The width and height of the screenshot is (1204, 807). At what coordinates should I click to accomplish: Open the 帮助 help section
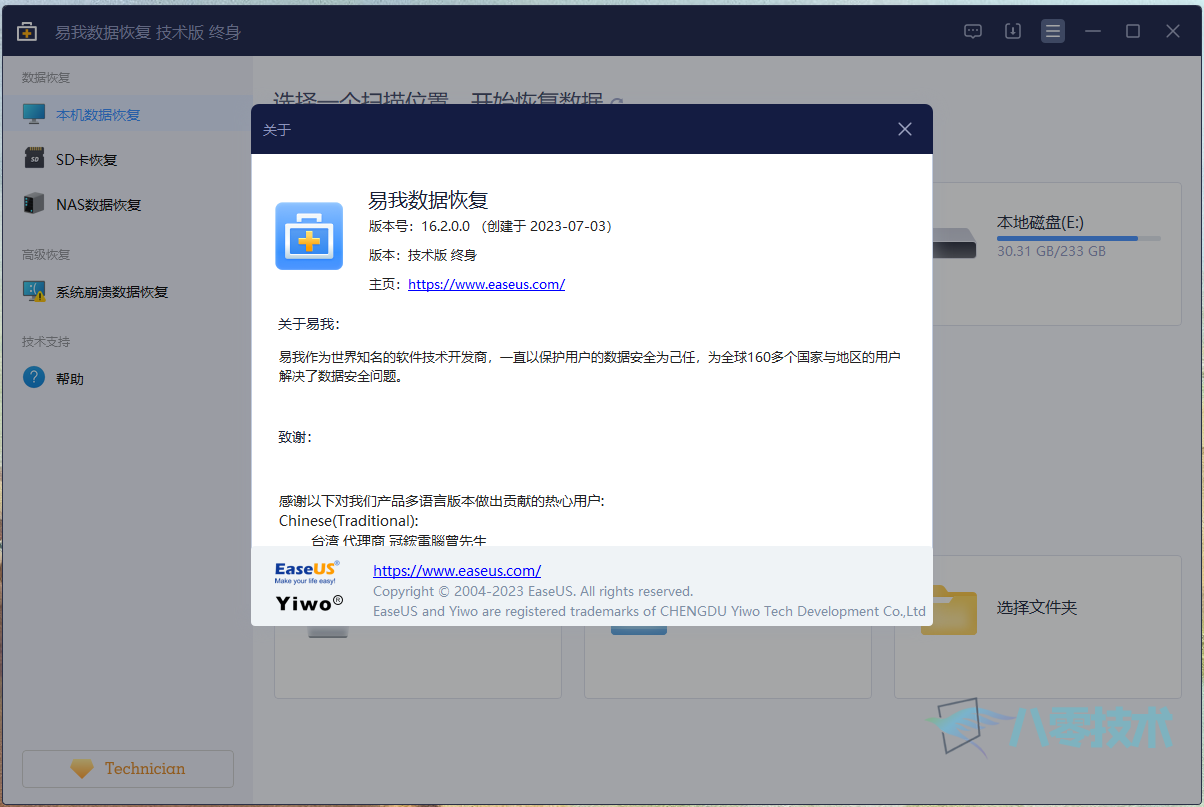[x=127, y=379]
